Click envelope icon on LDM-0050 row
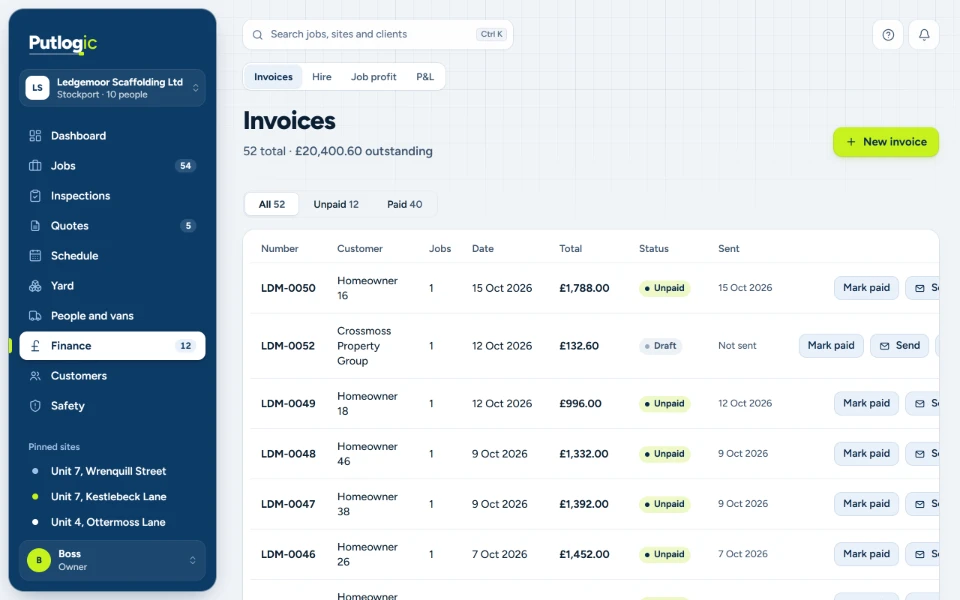 click(x=920, y=288)
